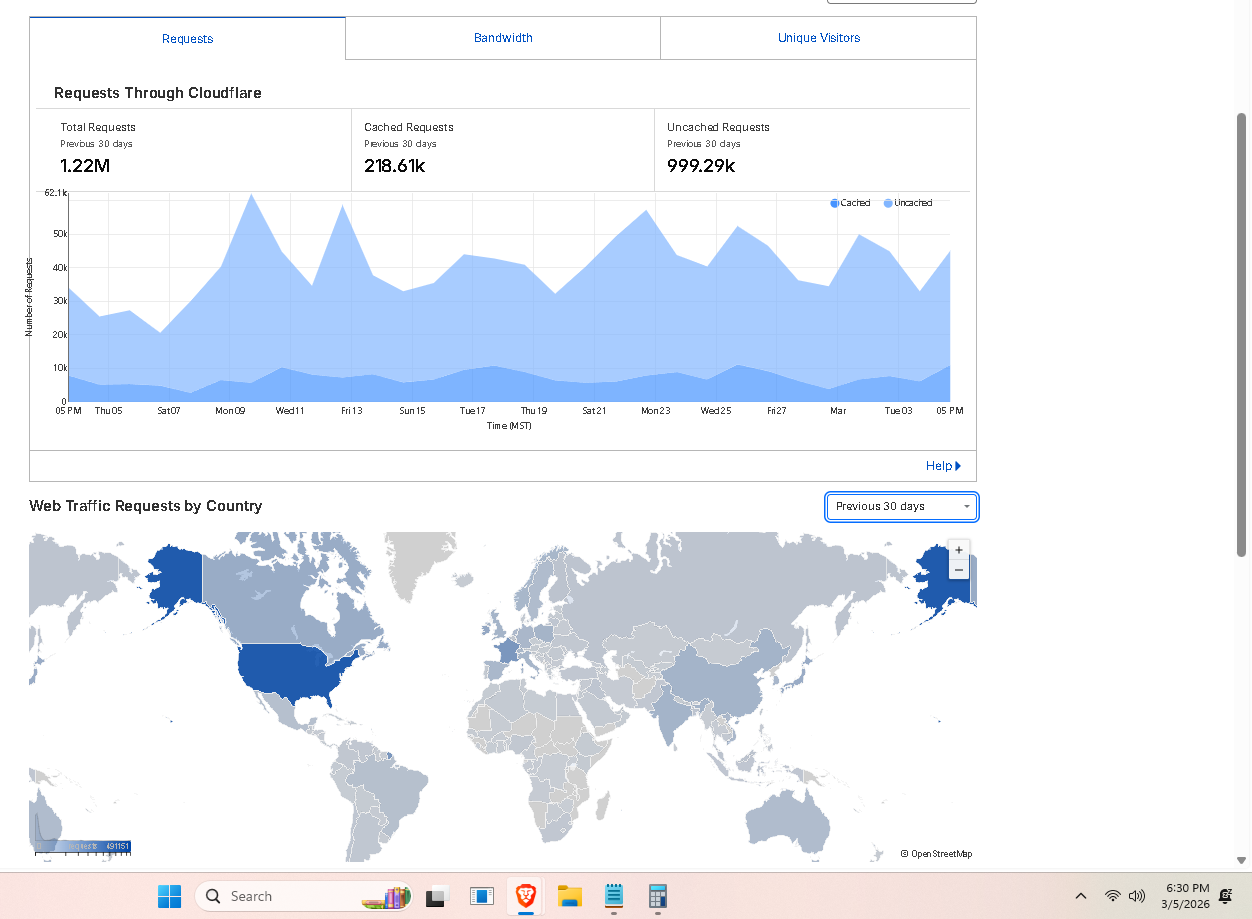This screenshot has height=919, width=1252.
Task: Open the OpenStreetMap attribution link
Action: 940,854
